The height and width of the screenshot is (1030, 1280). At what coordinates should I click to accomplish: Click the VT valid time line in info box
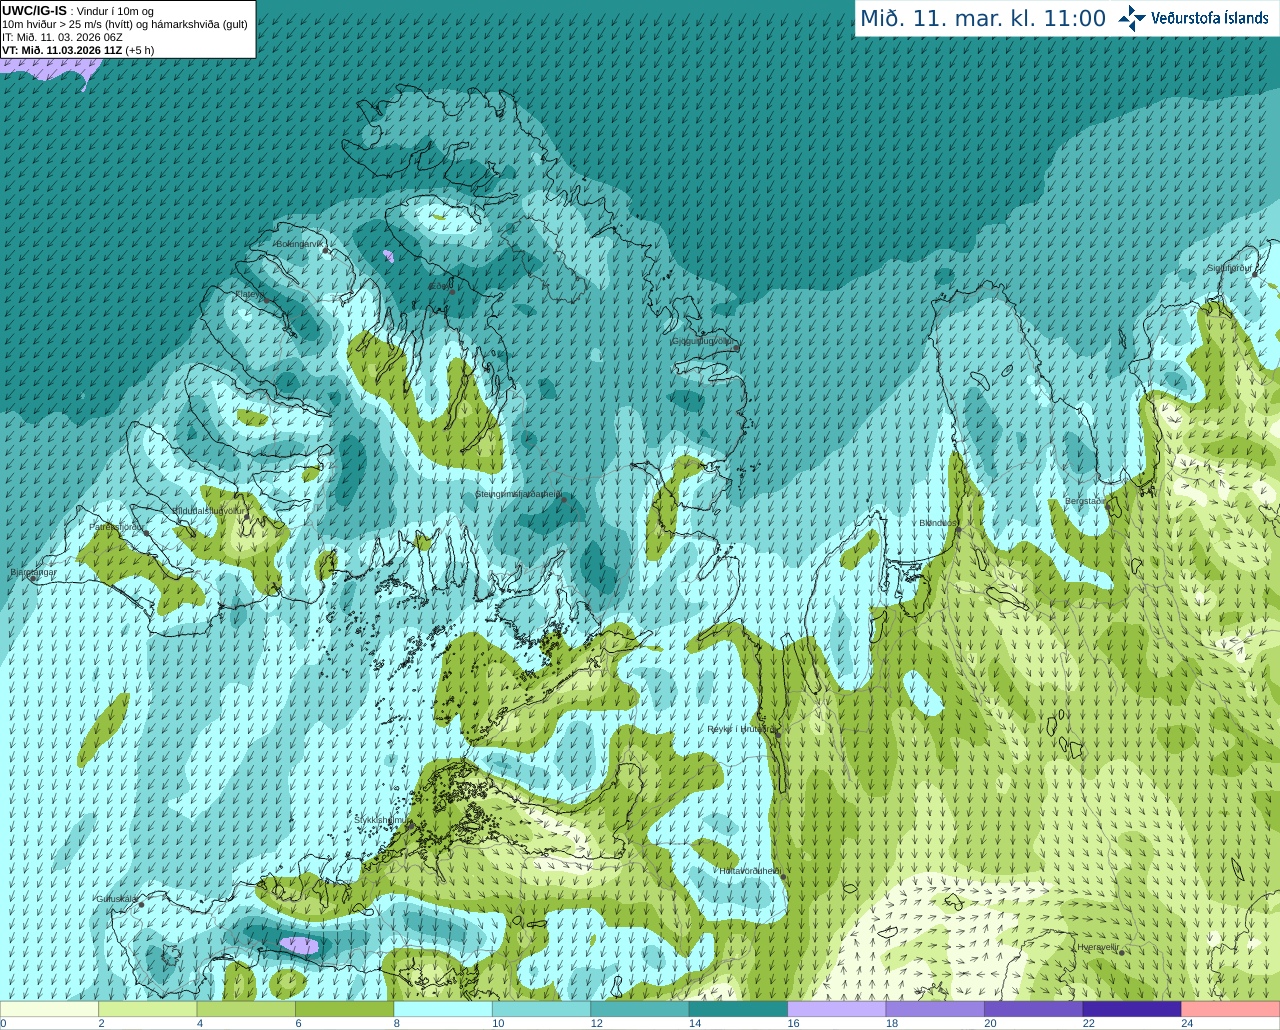coord(78,50)
